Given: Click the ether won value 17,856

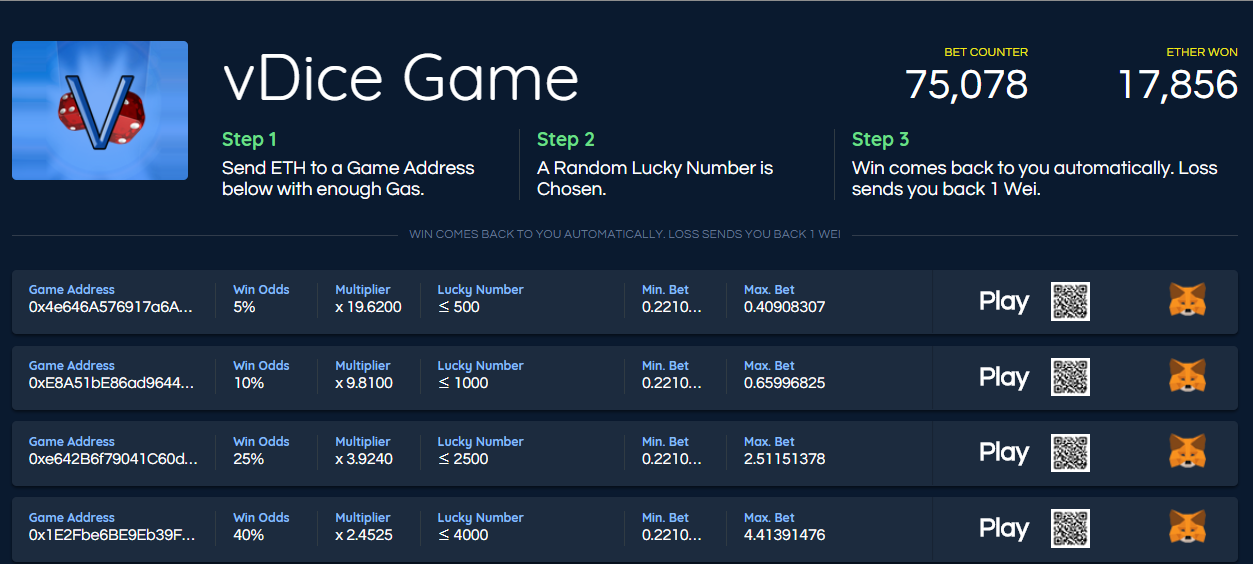Looking at the screenshot, I should click(x=1178, y=84).
